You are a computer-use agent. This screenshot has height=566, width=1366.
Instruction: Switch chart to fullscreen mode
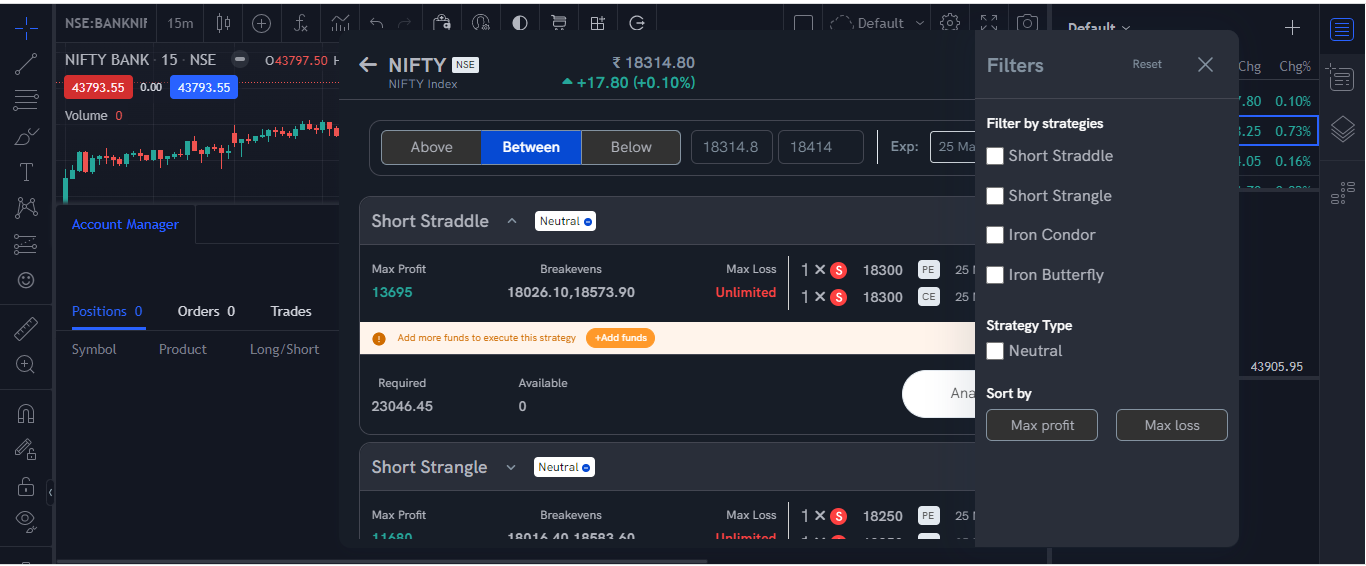click(x=989, y=23)
